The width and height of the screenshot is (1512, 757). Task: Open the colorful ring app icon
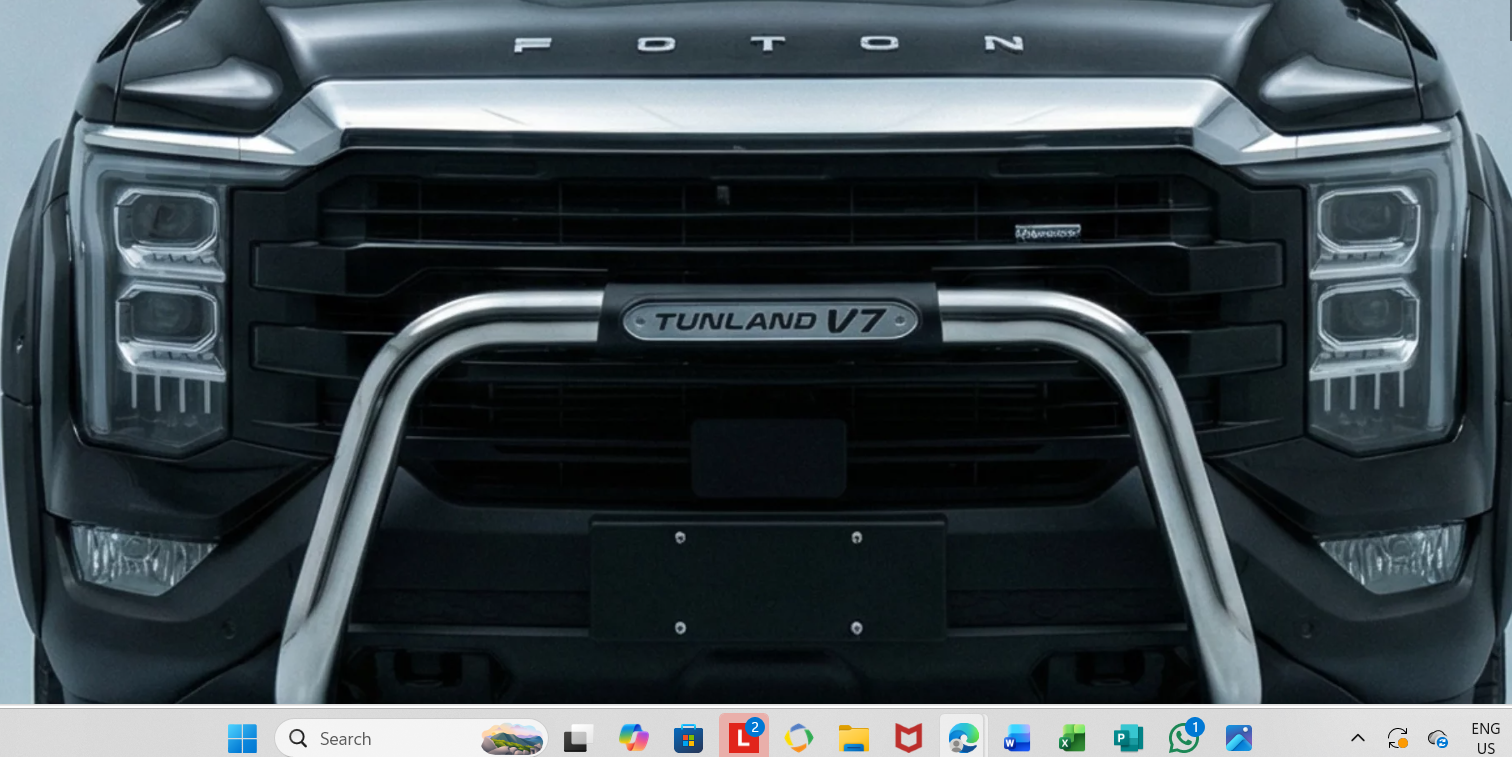point(798,739)
